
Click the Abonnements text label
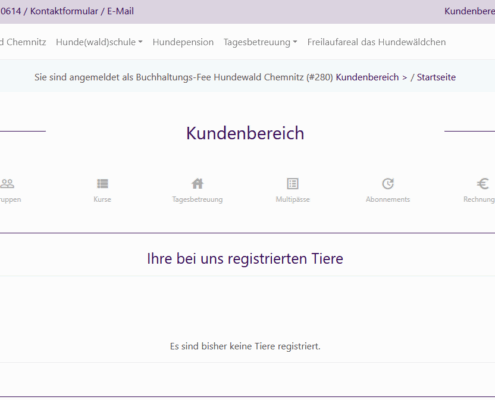388,199
